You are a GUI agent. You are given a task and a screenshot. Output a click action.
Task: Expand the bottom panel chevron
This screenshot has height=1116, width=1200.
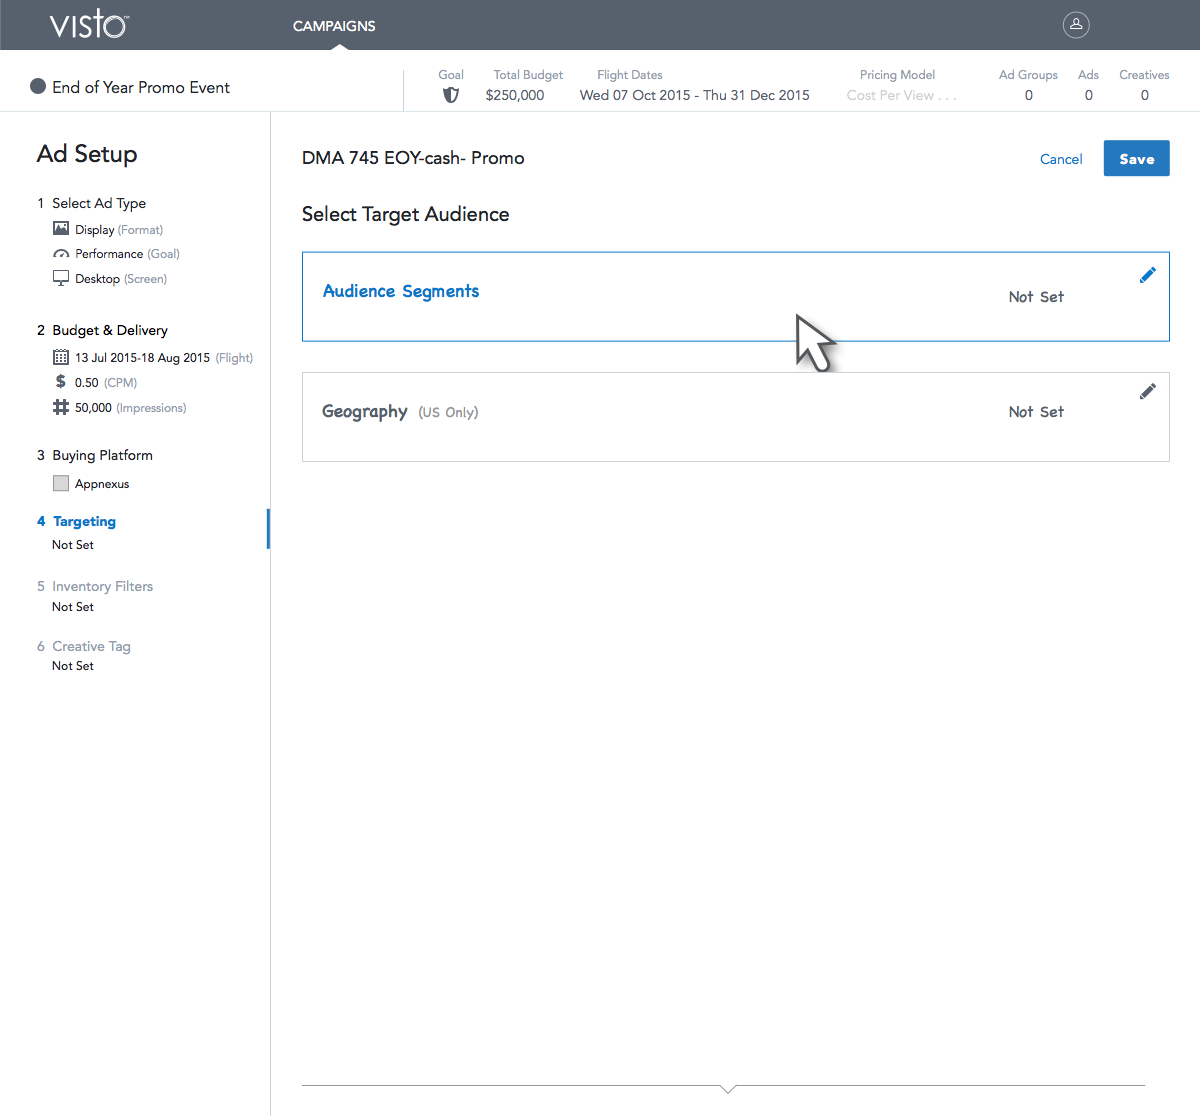click(728, 1088)
